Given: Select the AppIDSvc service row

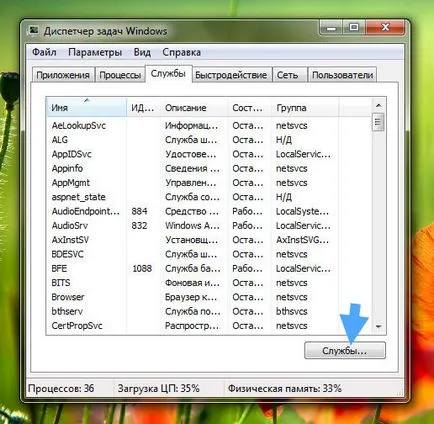Looking at the screenshot, I should tap(208, 154).
